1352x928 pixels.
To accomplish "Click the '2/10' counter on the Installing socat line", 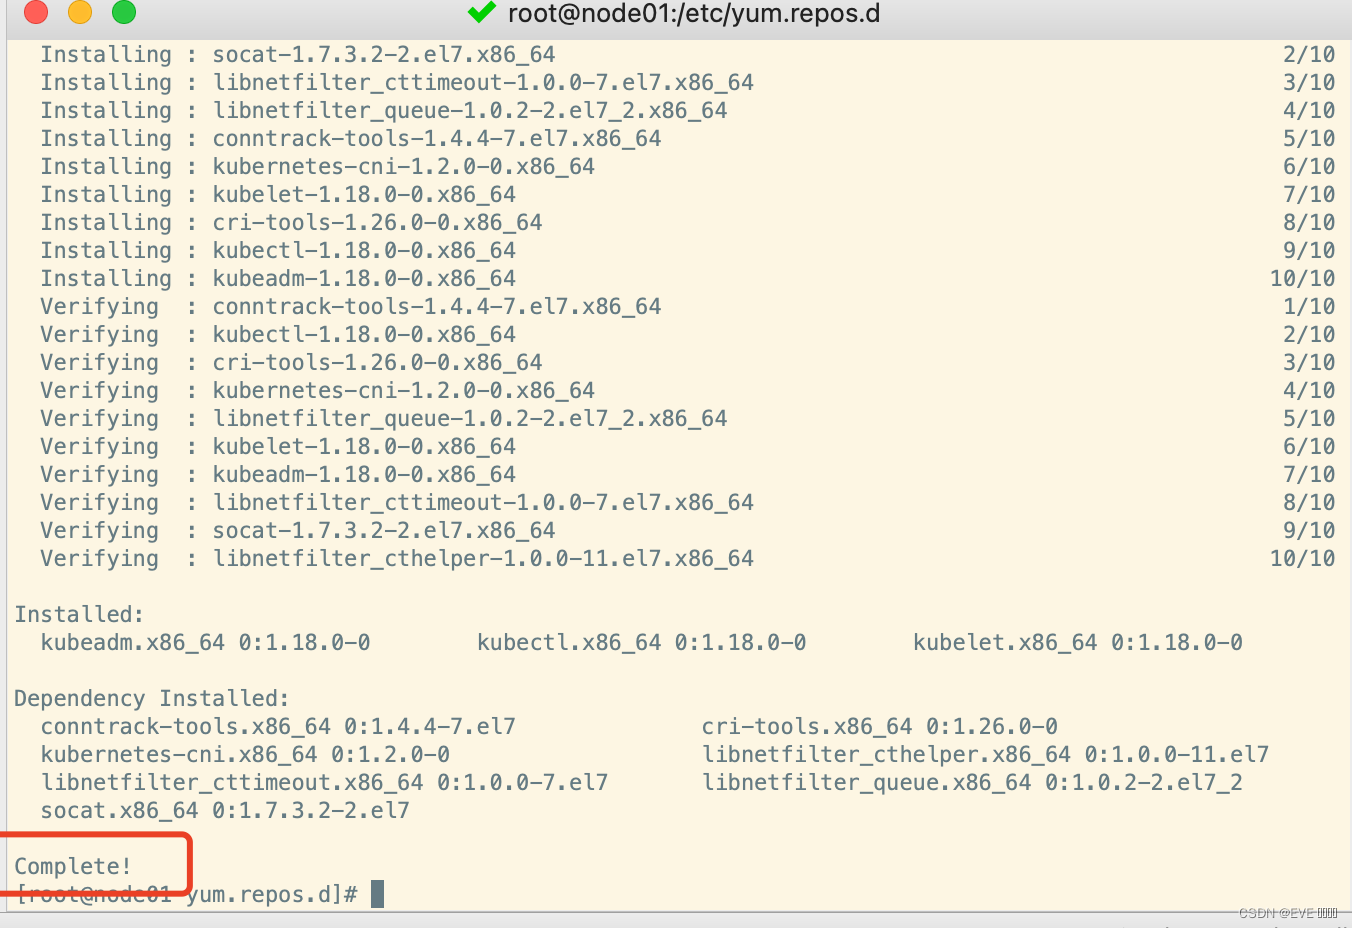I will tap(1309, 55).
